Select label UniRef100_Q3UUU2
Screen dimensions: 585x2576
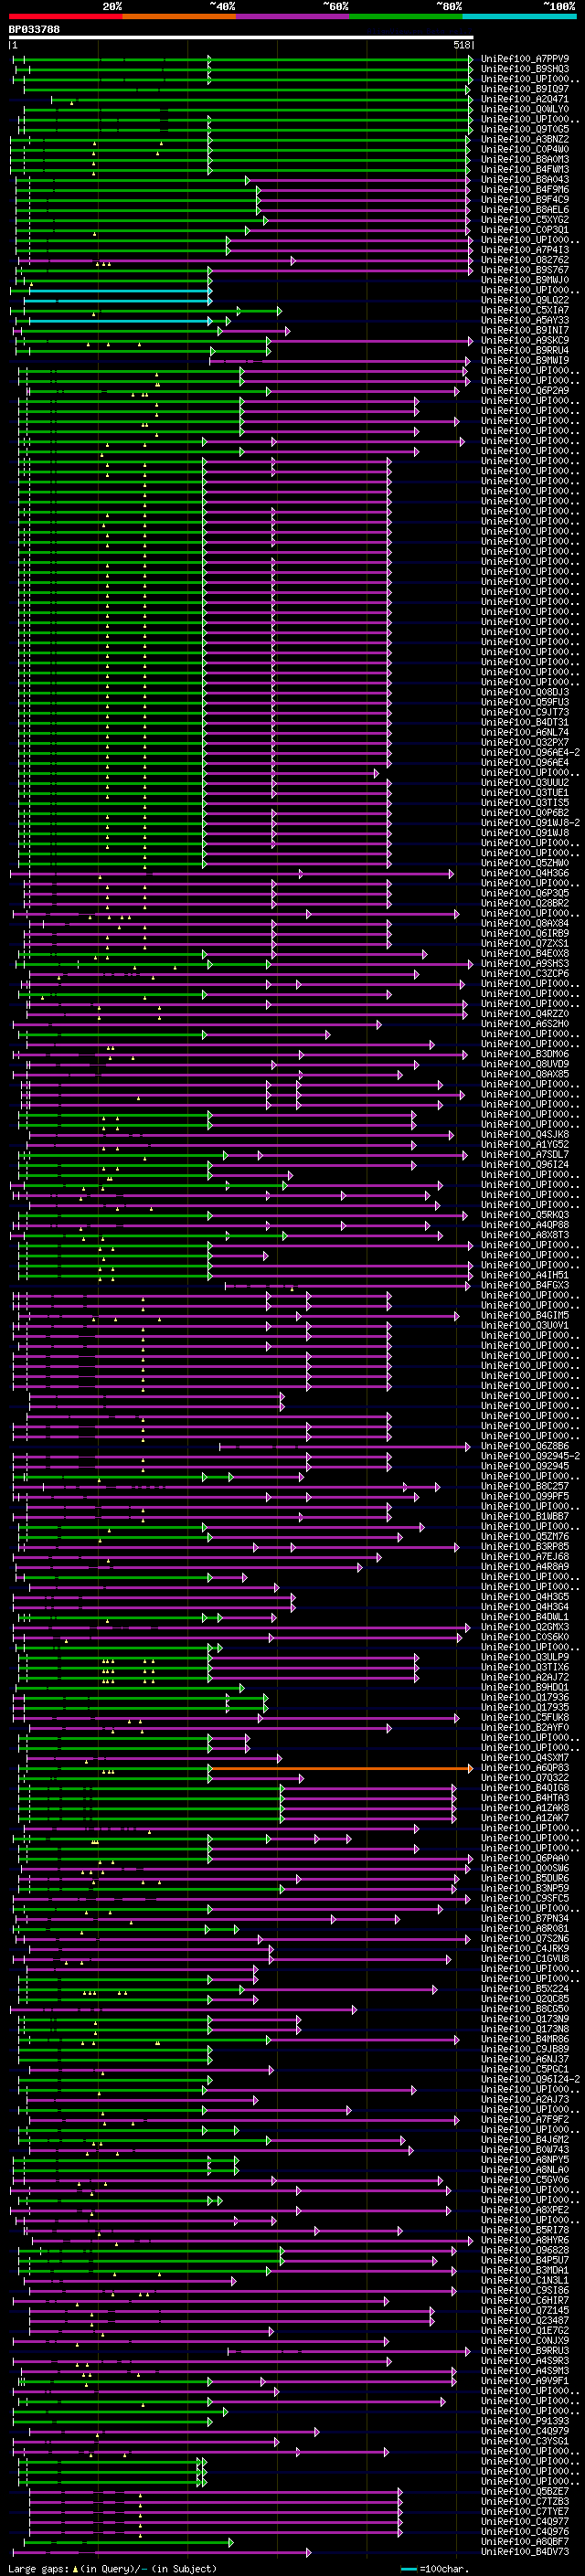point(525,782)
